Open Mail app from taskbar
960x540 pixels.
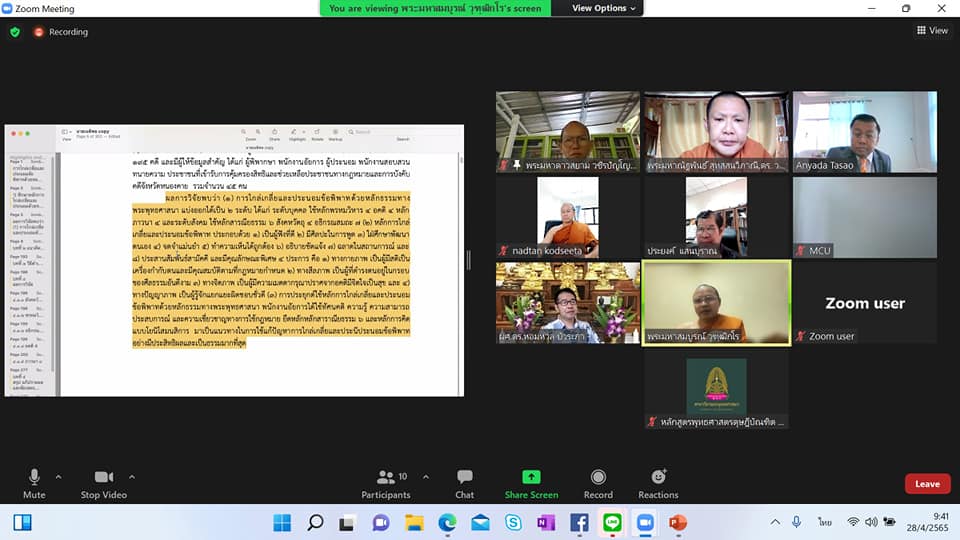(x=480, y=523)
